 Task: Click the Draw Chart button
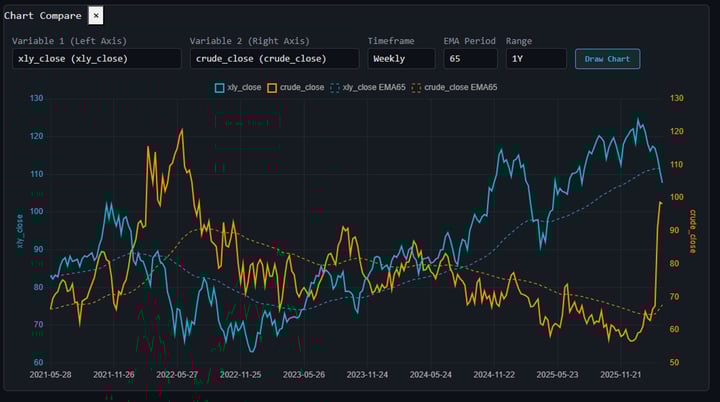pyautogui.click(x=607, y=59)
